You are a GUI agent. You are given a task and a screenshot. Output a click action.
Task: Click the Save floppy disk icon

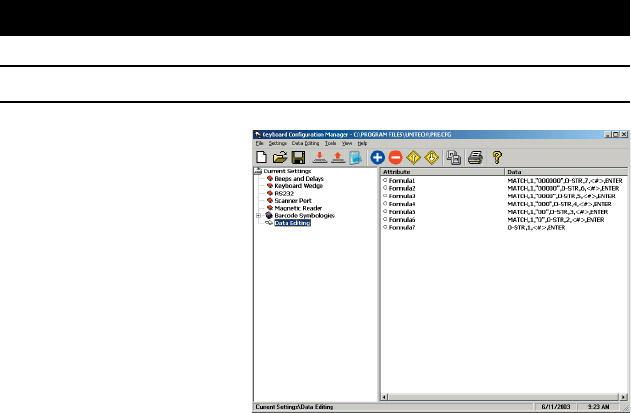tap(298, 157)
